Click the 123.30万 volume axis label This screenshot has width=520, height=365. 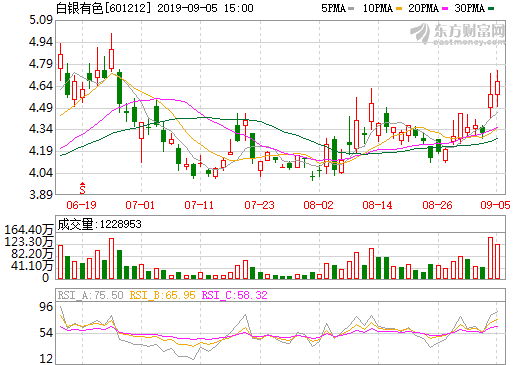(x=29, y=241)
